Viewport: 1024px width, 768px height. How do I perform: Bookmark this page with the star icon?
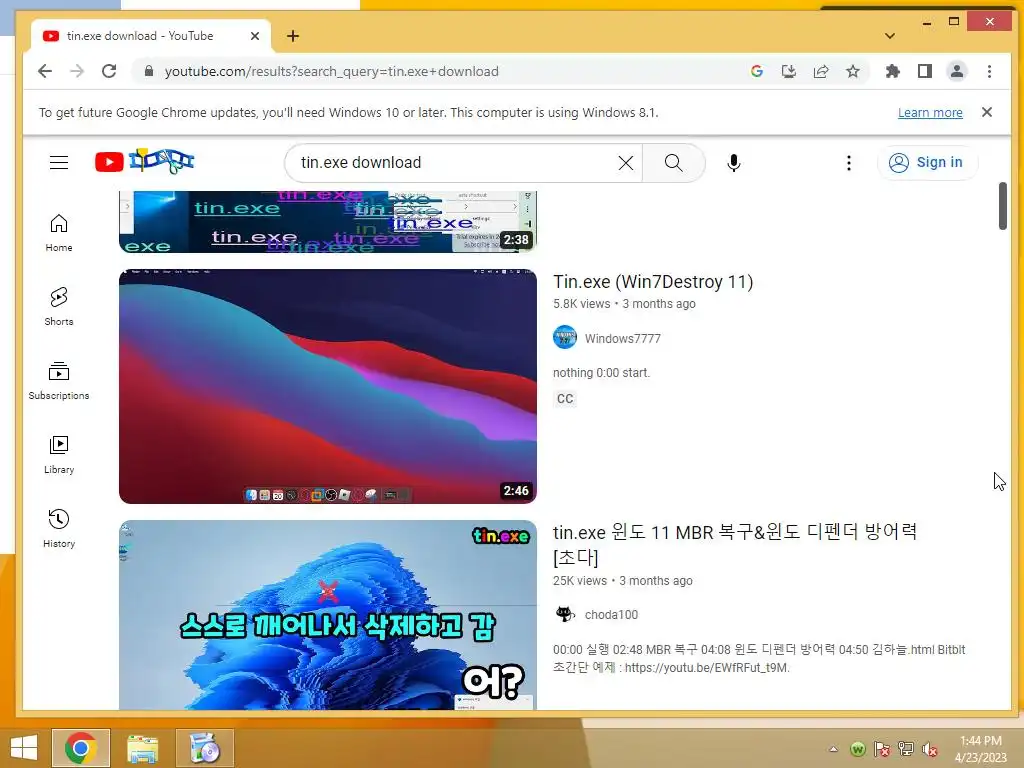[853, 71]
